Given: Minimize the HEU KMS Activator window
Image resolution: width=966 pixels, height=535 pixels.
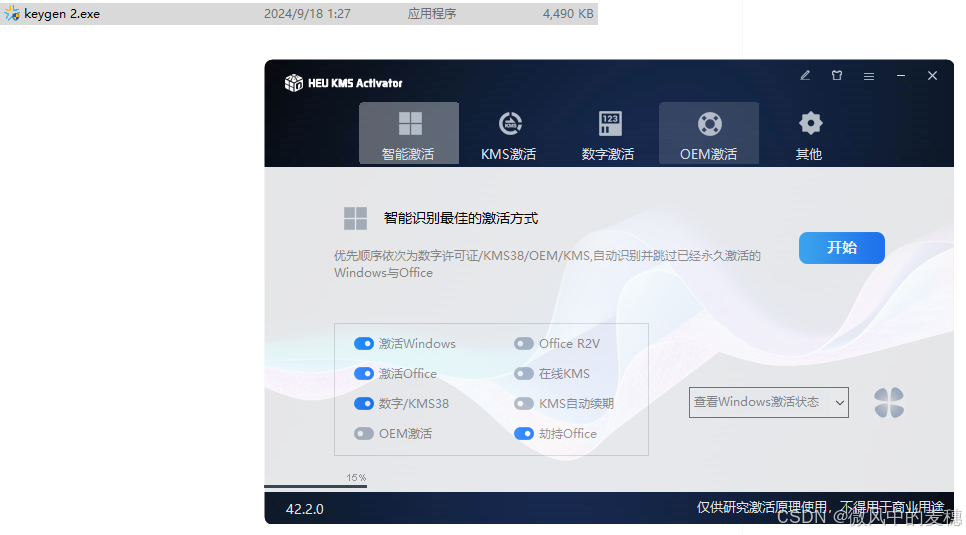Looking at the screenshot, I should point(901,76).
